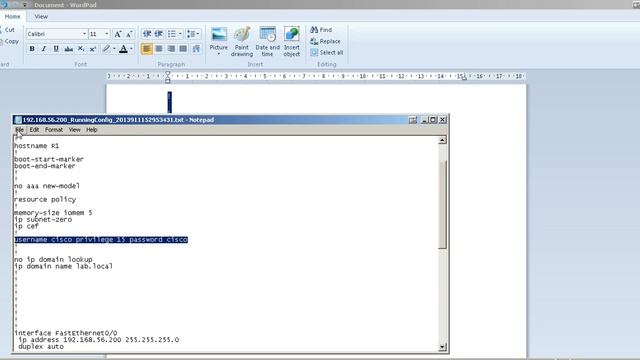Open Notepad File menu
Screen dimensions: 640x360
click(x=20, y=130)
